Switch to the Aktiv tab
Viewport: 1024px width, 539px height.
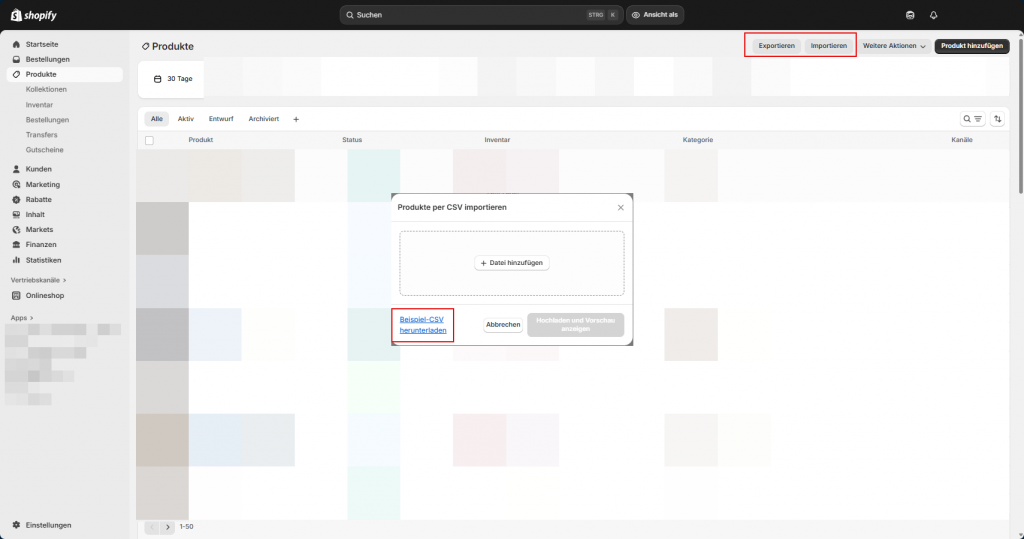[x=185, y=119]
